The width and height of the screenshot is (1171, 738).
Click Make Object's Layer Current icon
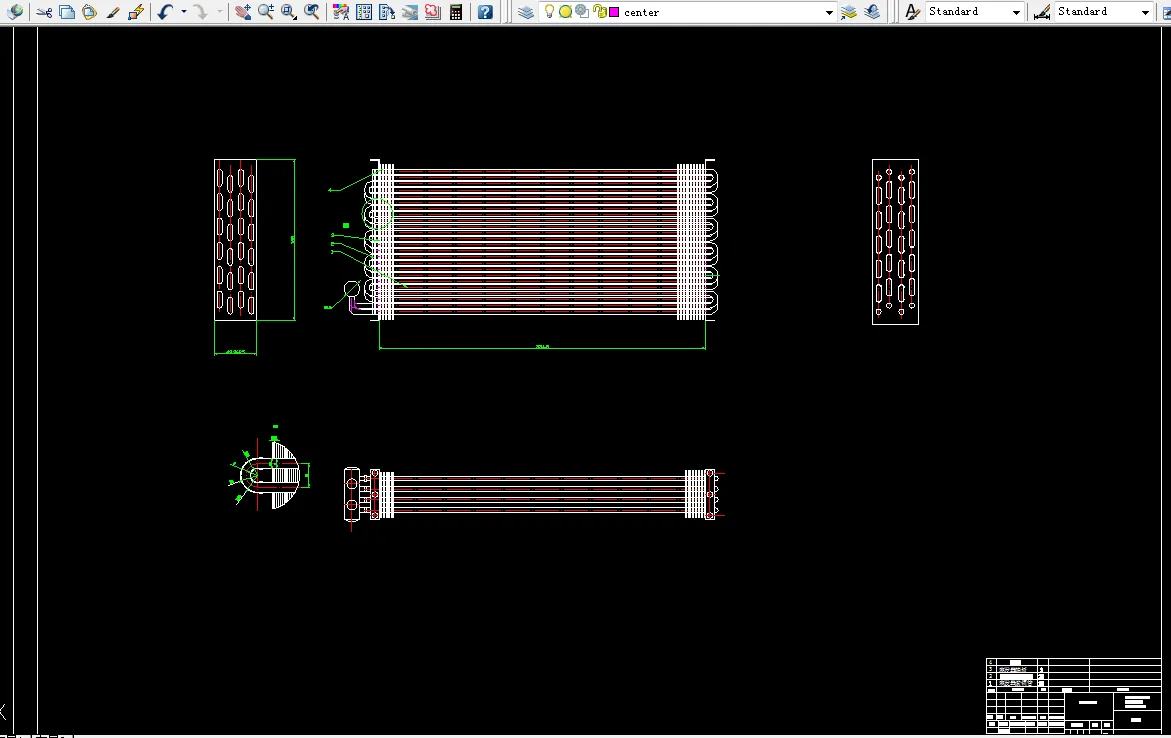click(849, 12)
